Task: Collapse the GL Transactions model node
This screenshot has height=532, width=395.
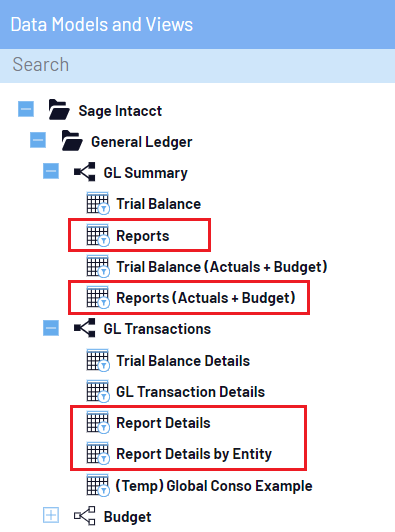Action: pyautogui.click(x=51, y=328)
